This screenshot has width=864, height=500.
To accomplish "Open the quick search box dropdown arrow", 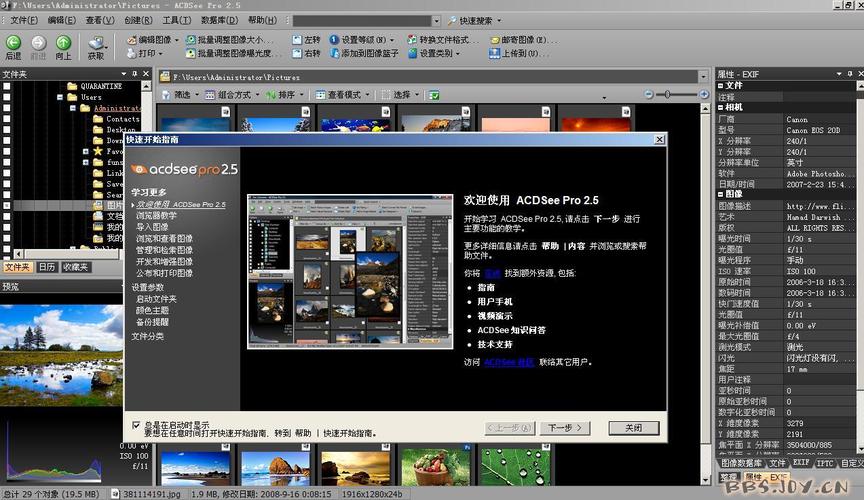I will tap(436, 21).
